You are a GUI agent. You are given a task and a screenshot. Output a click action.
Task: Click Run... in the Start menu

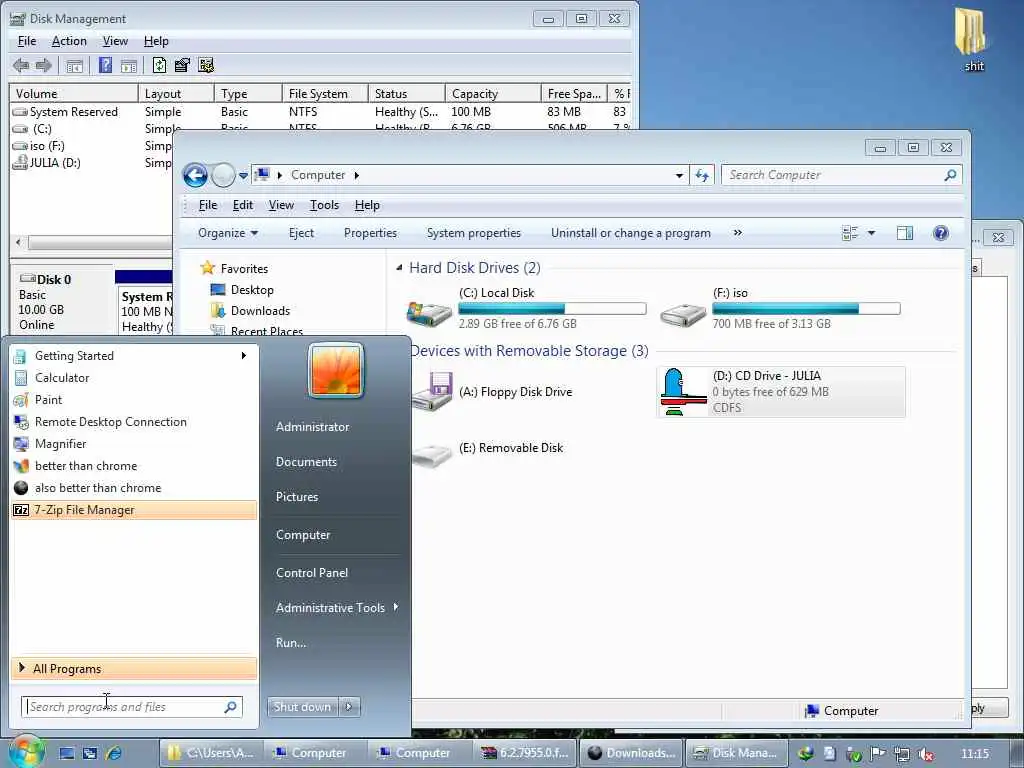coord(291,643)
